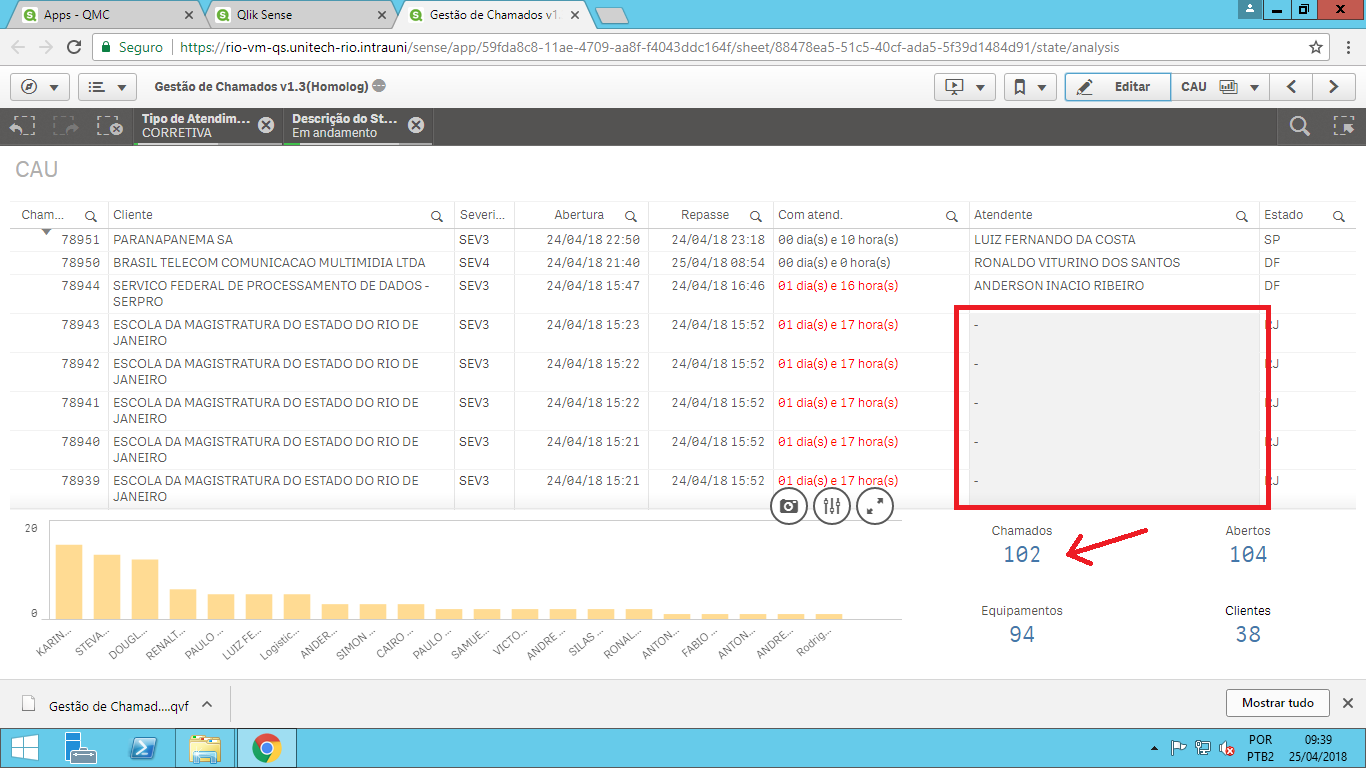
Task: Sort by the Severidade column header
Action: [x=483, y=215]
